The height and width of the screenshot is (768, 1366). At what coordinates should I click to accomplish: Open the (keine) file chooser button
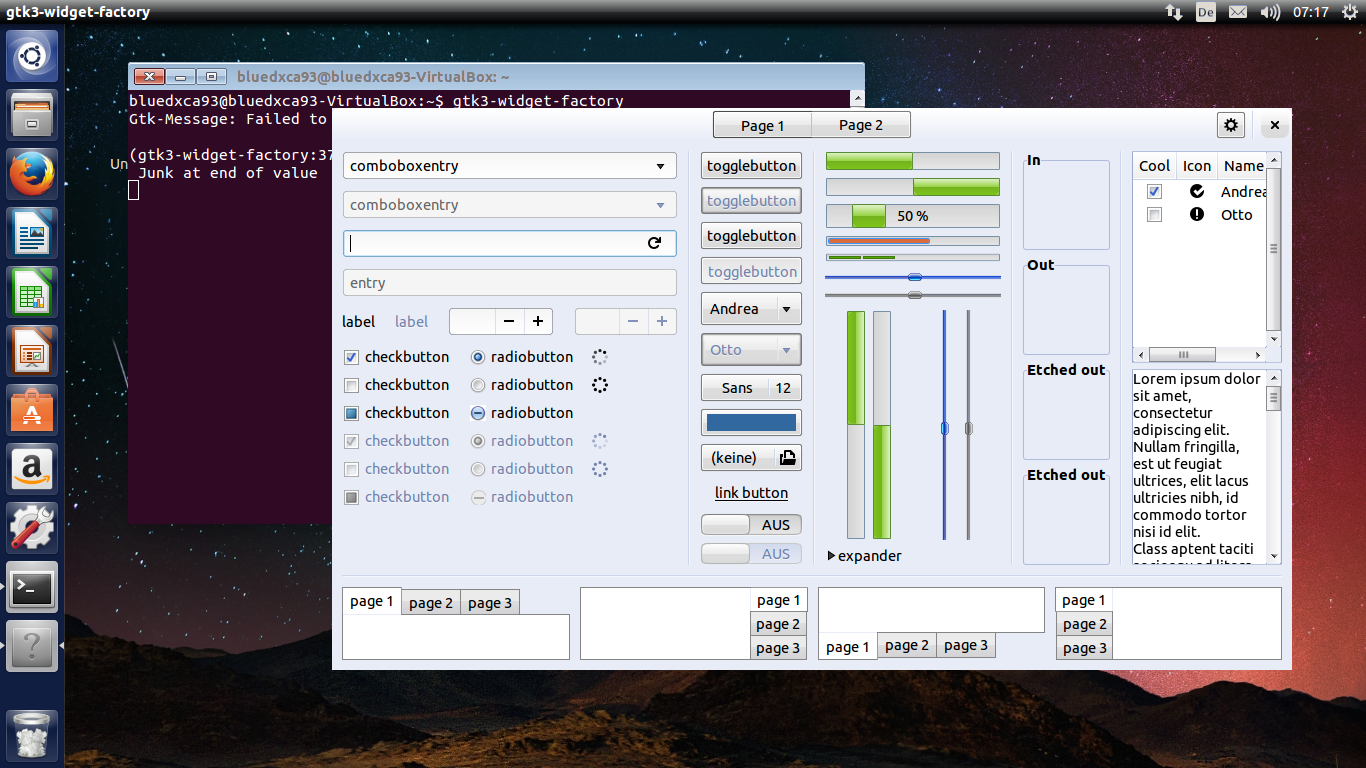coord(751,458)
